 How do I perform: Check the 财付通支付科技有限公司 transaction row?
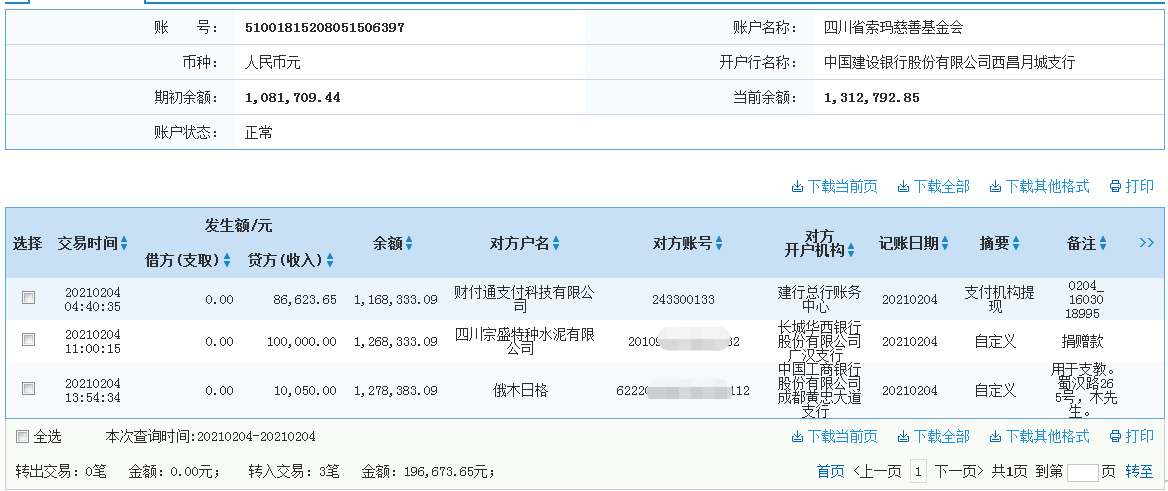28,298
